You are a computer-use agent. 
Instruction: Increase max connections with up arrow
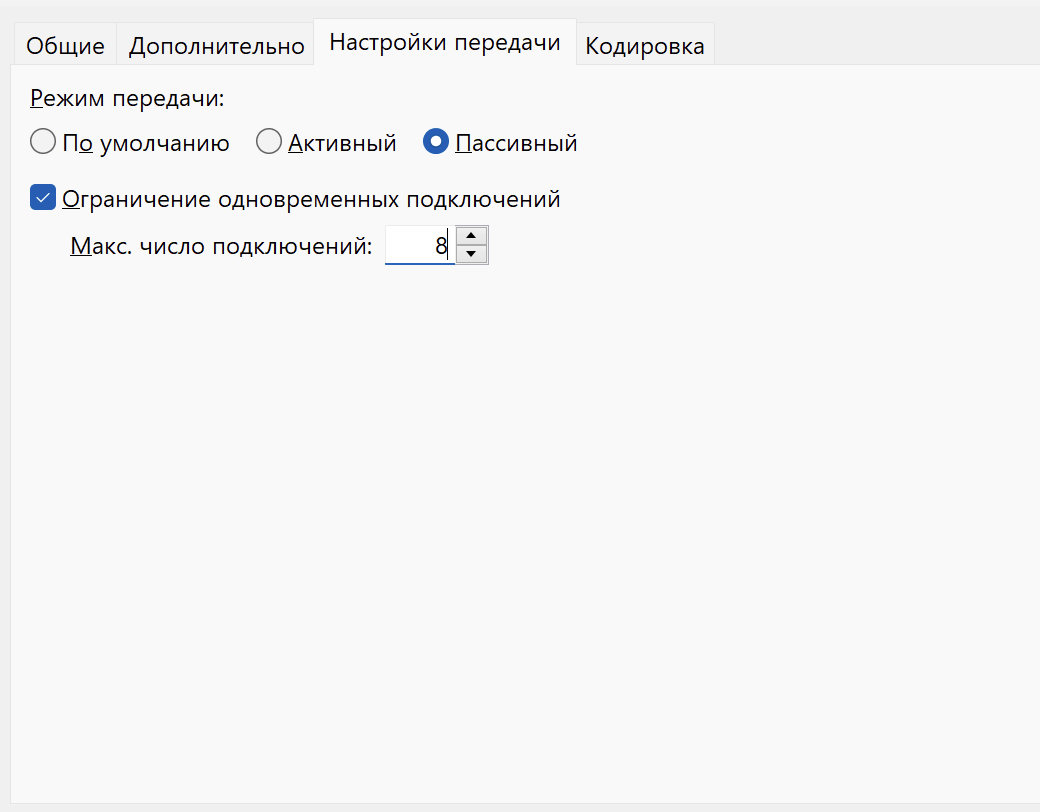(x=472, y=236)
